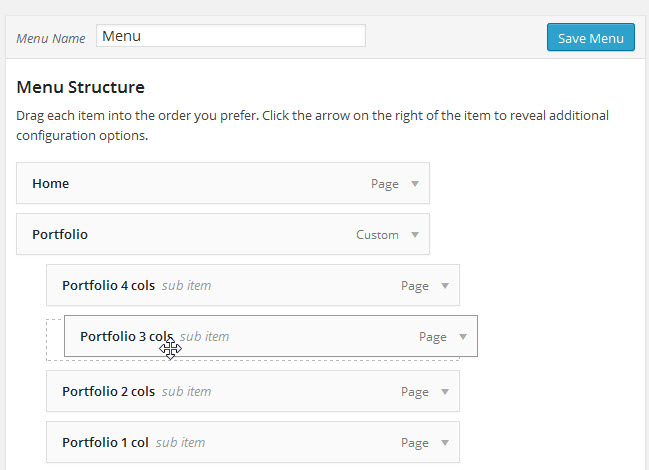Click the Portfolio 4 cols item title
This screenshot has width=649, height=470.
(108, 286)
